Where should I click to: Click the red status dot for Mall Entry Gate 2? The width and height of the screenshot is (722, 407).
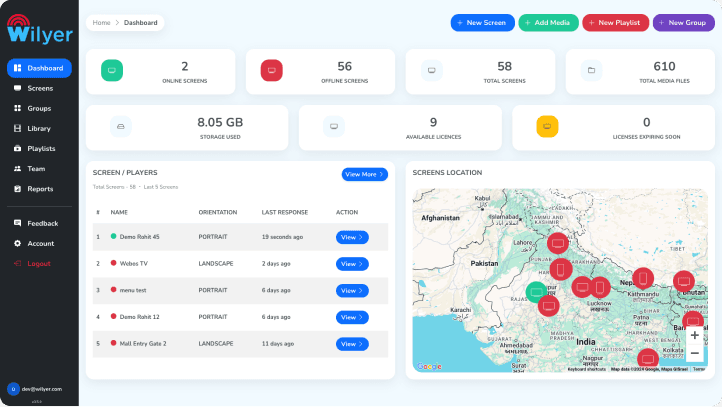pos(113,343)
